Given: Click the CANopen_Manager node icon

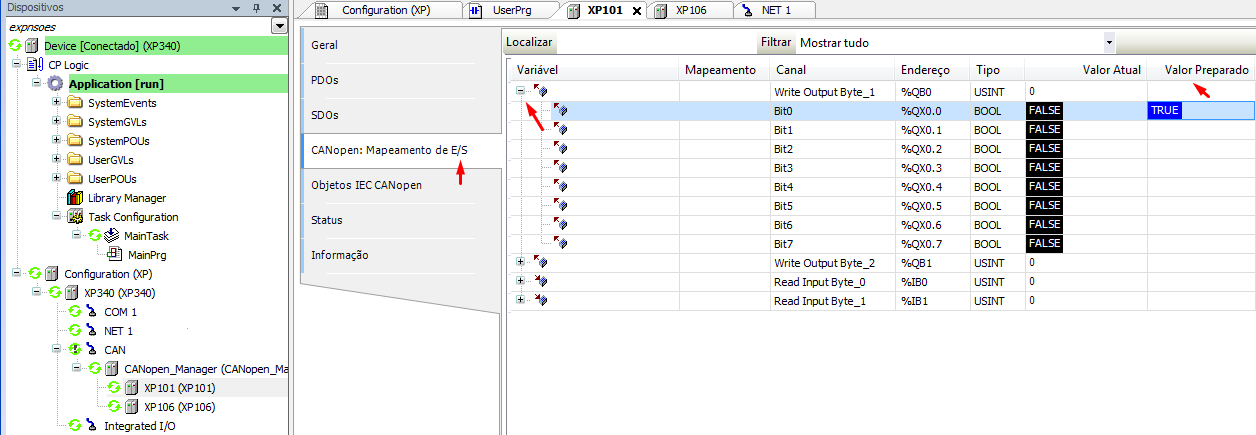Looking at the screenshot, I should point(112,369).
